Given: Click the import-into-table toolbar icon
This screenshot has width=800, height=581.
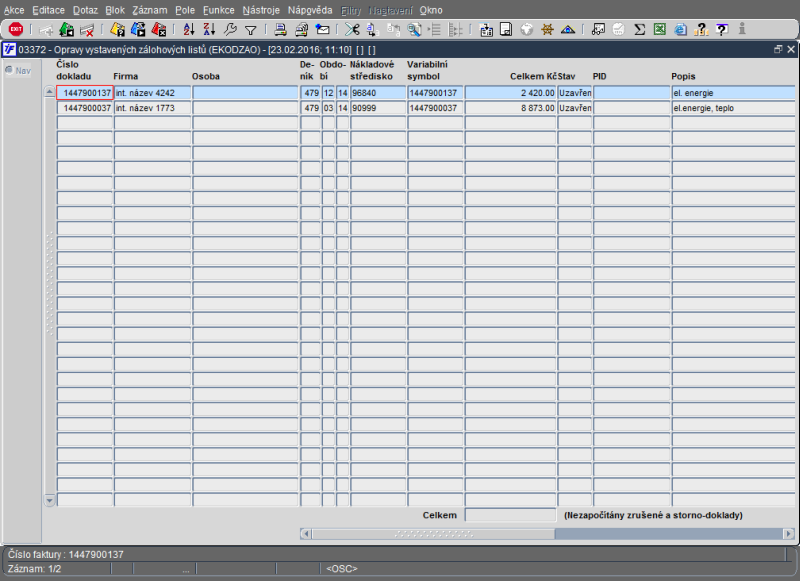Looking at the screenshot, I should [x=486, y=30].
